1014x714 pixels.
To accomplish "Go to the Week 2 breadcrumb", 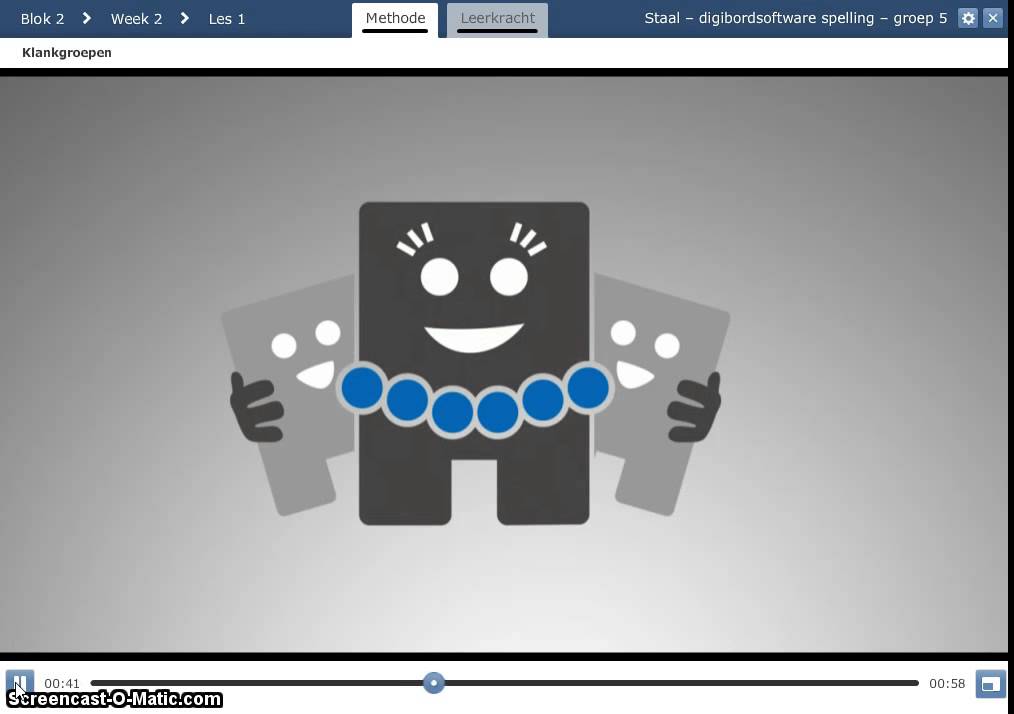I will pos(136,19).
